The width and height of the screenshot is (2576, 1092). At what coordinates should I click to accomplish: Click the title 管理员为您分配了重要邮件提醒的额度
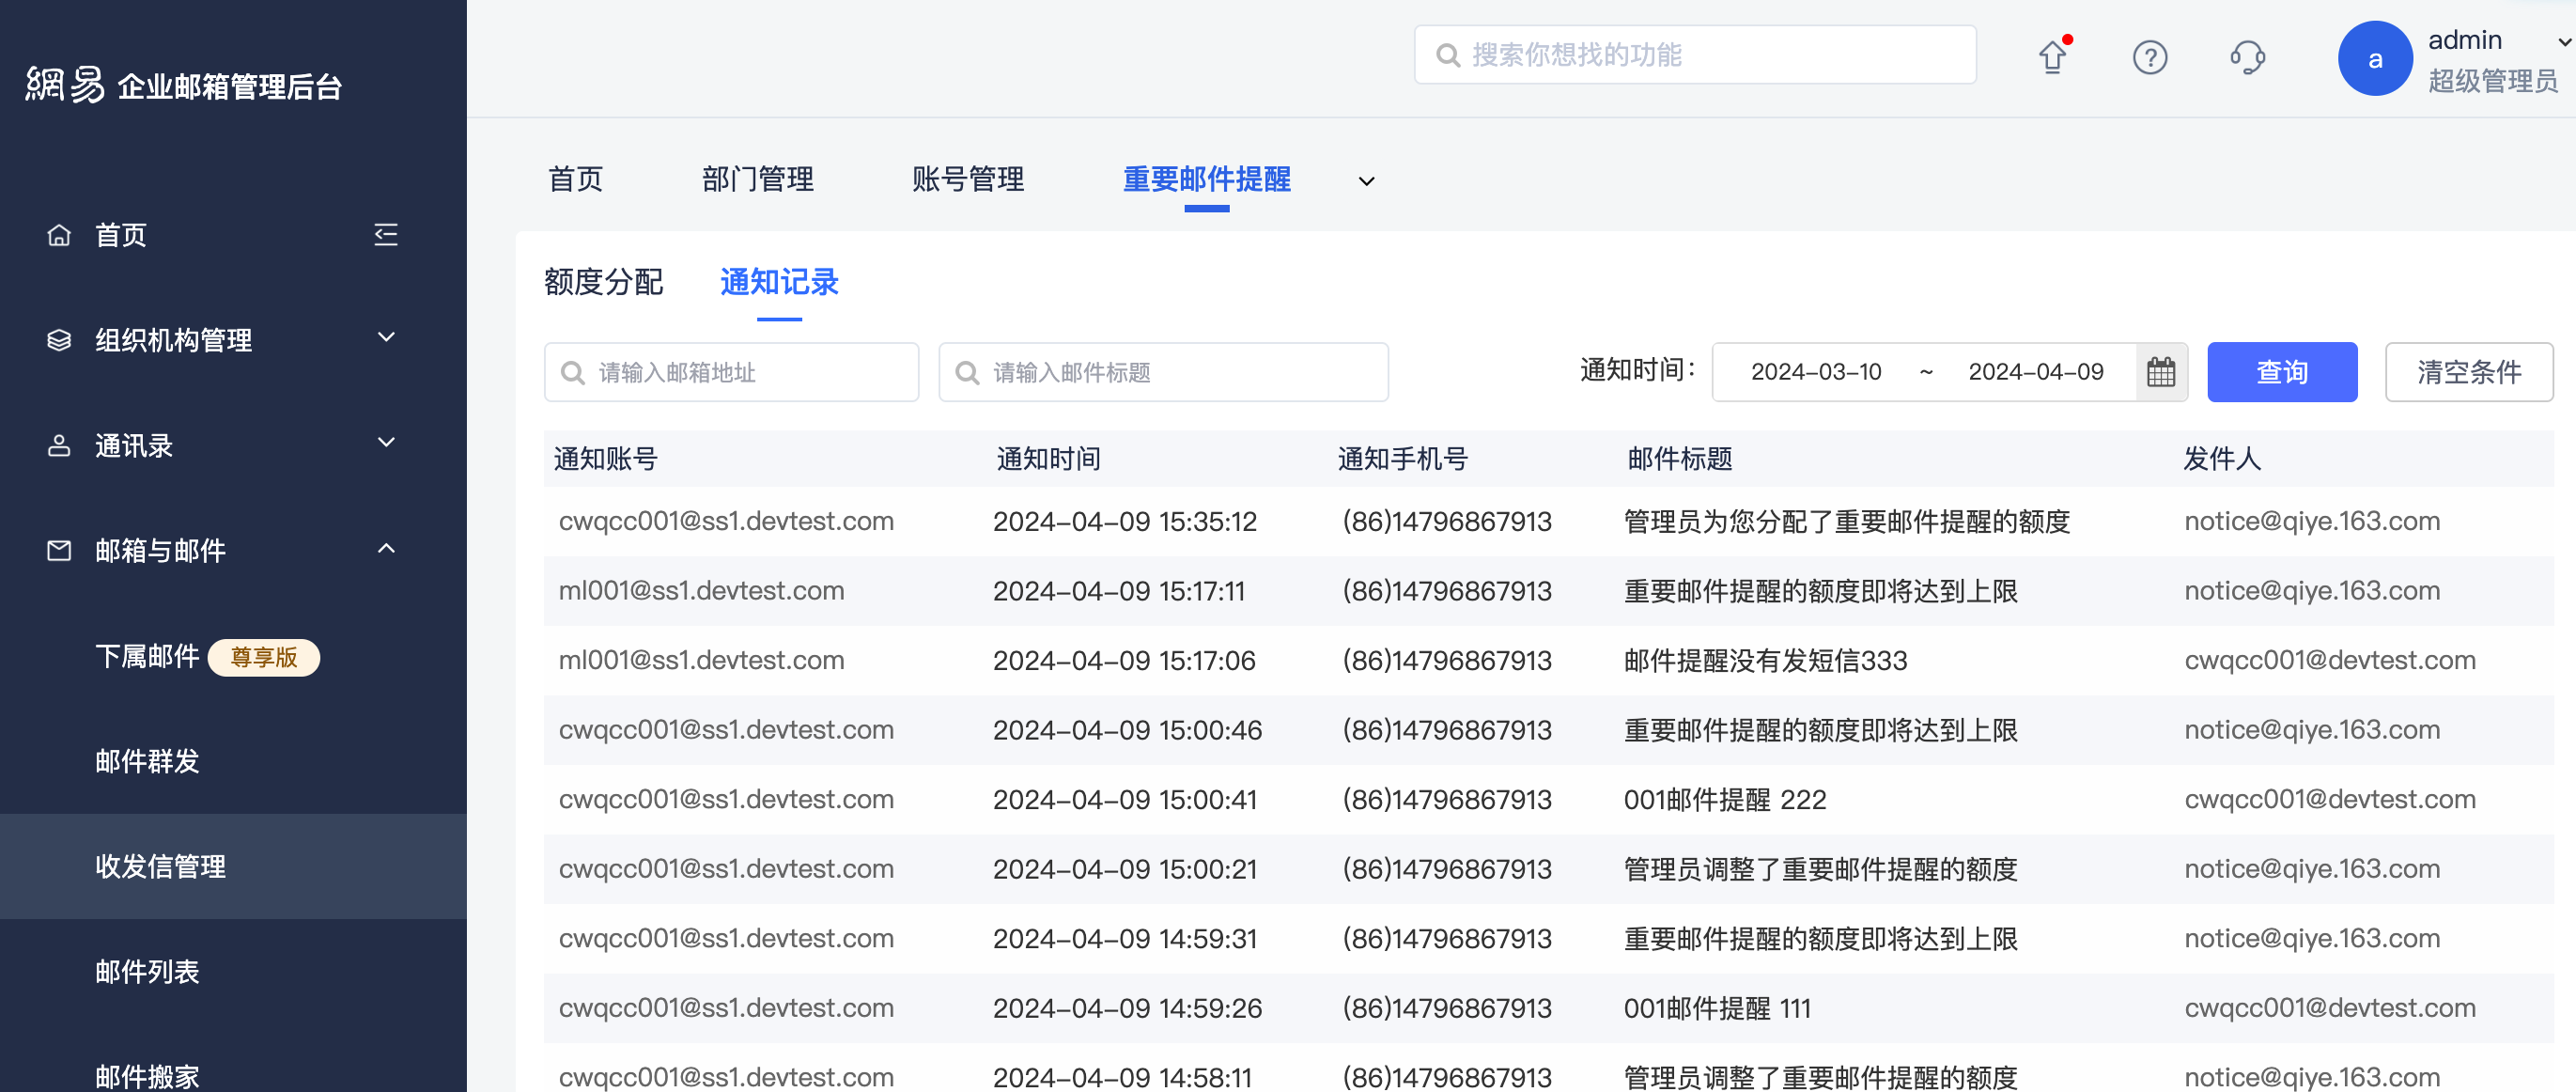point(1847,521)
